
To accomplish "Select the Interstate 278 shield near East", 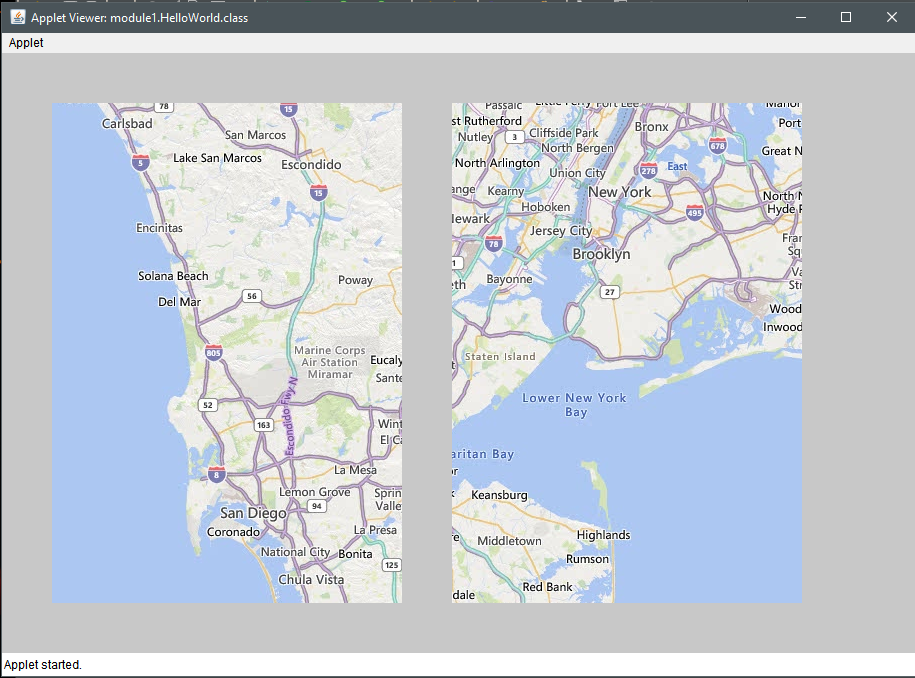I will tap(648, 170).
